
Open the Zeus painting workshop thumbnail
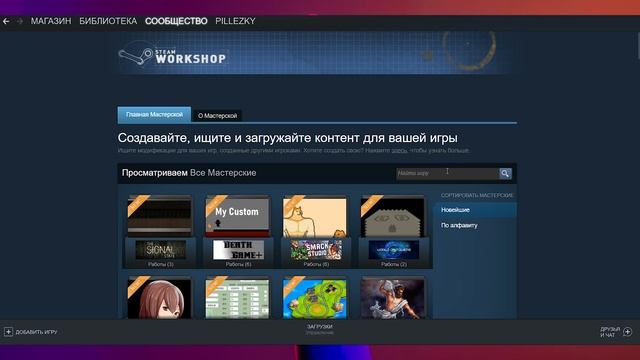(x=392, y=298)
